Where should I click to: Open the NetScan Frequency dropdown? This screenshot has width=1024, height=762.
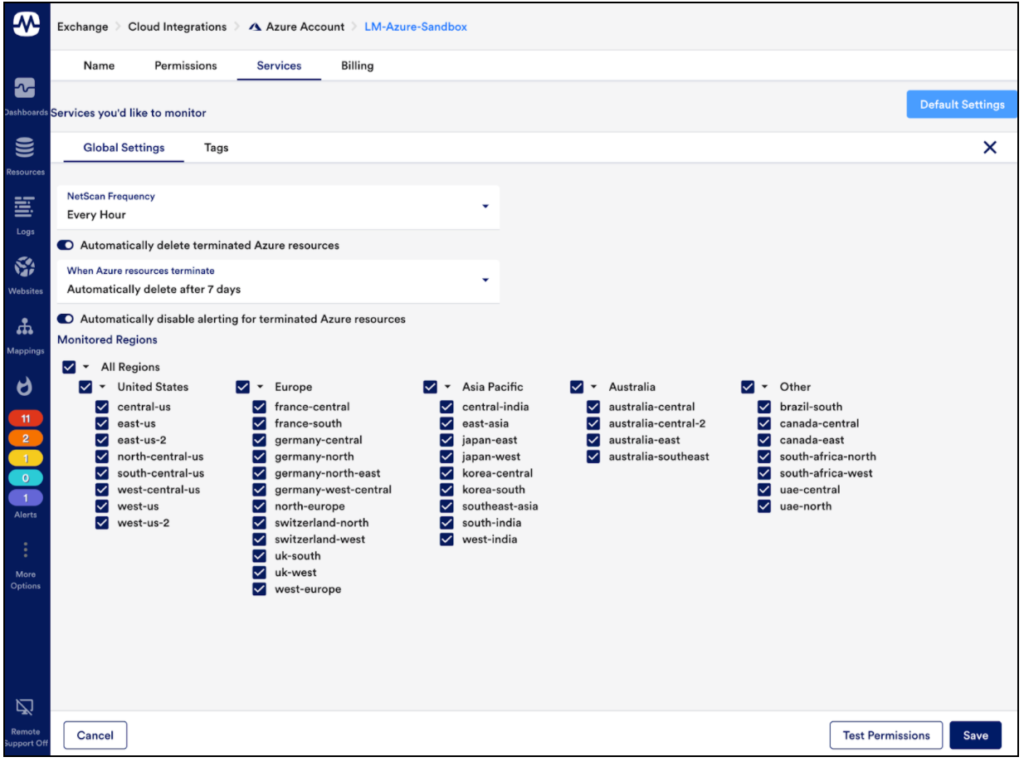[278, 207]
